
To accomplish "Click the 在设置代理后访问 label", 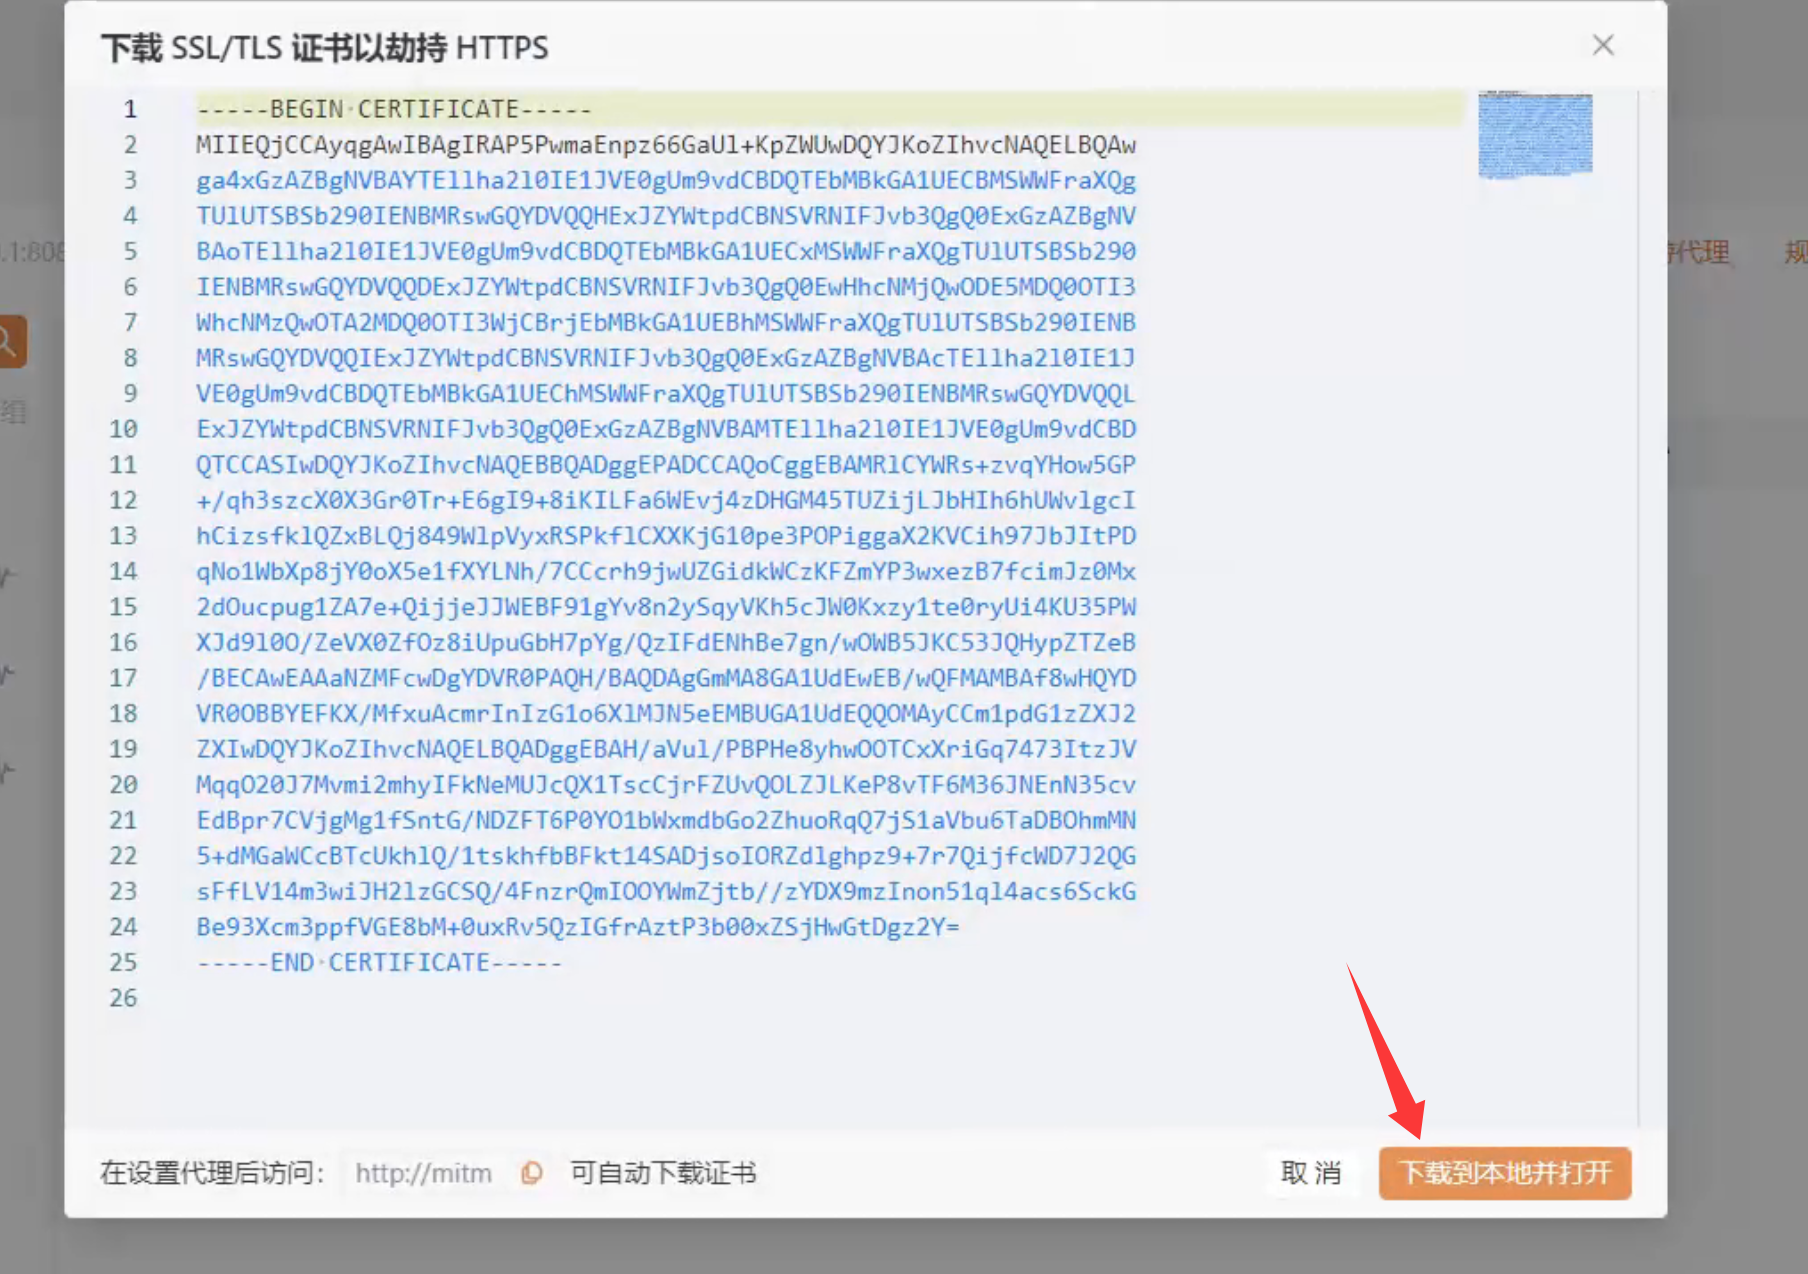I will pyautogui.click(x=212, y=1173).
